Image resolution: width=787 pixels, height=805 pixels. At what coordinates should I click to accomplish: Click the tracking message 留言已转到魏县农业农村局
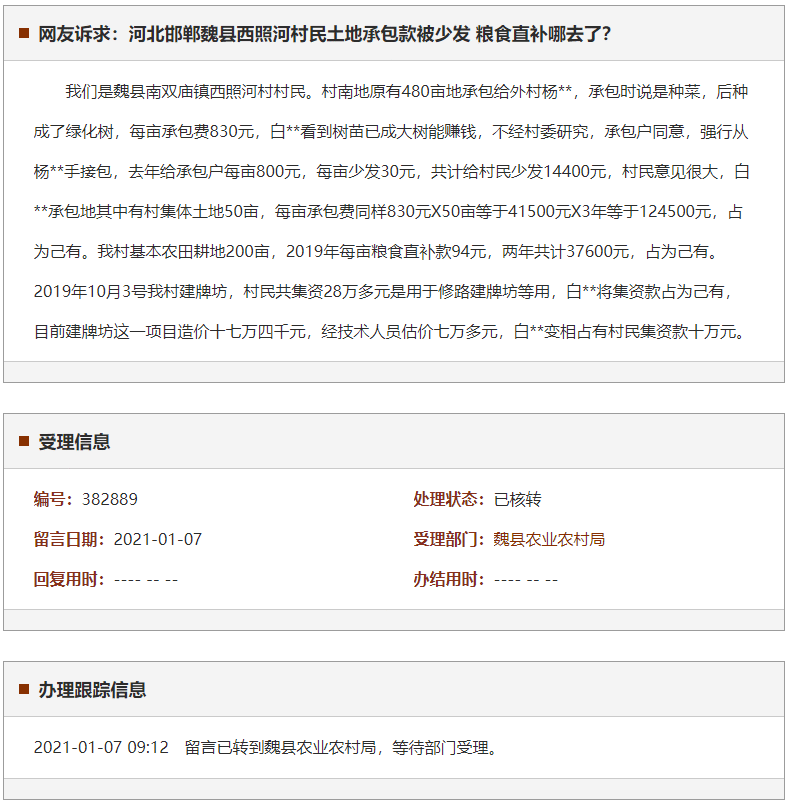coord(281,747)
